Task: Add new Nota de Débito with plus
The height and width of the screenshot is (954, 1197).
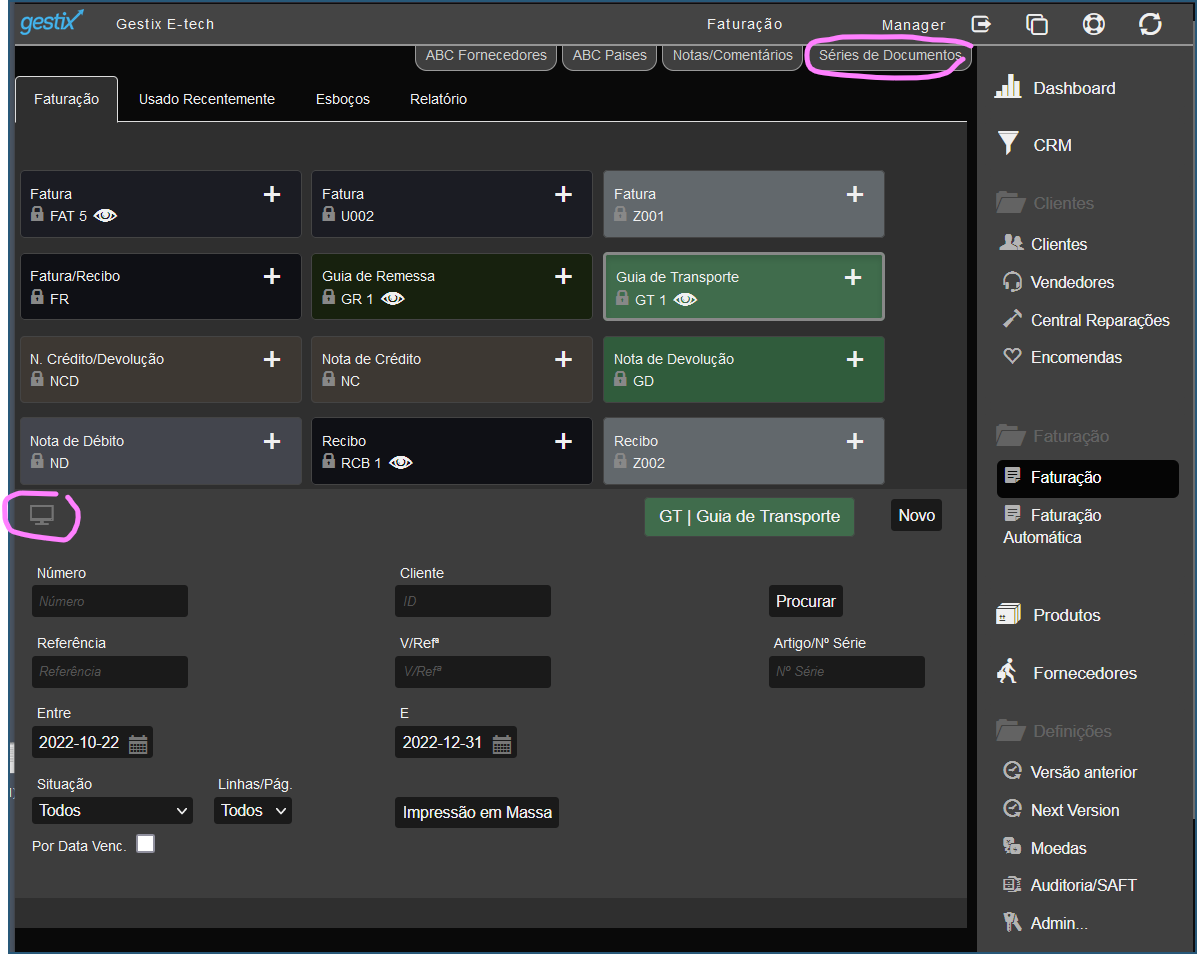Action: 272,441
